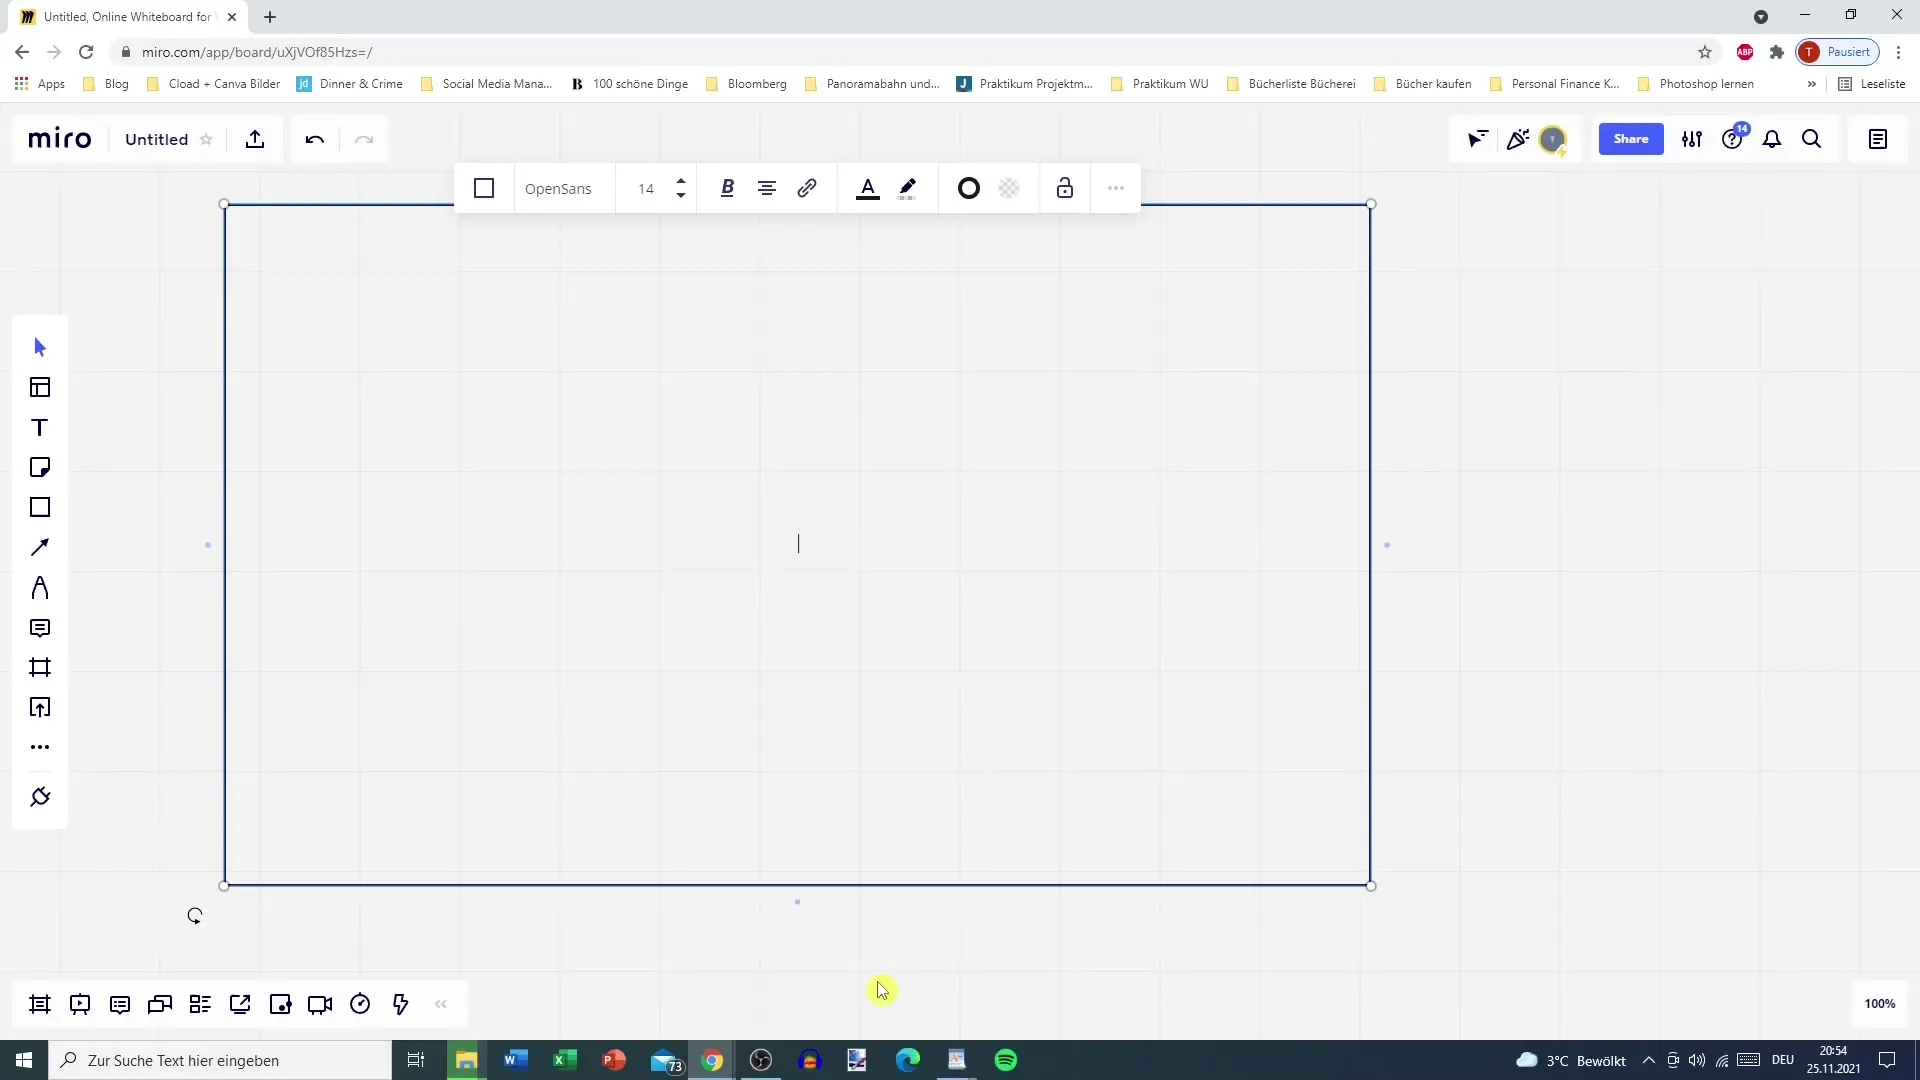1920x1080 pixels.
Task: Select the Text tool in sidebar
Action: (40, 427)
